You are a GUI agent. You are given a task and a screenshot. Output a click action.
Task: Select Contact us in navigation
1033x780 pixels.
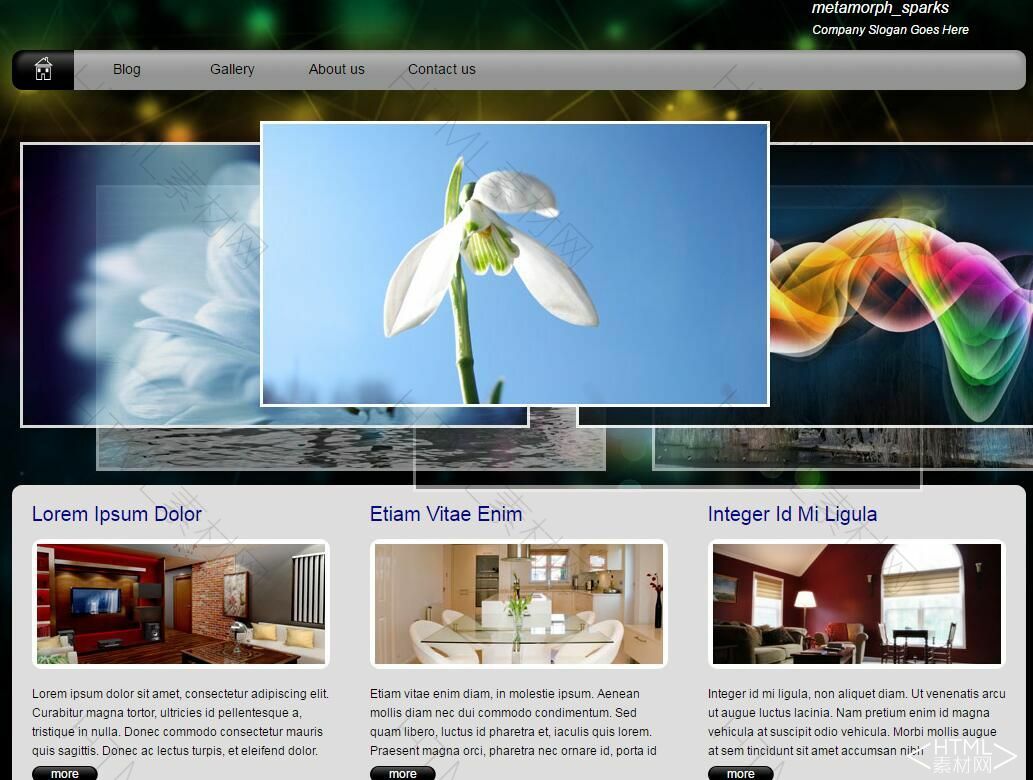point(441,69)
